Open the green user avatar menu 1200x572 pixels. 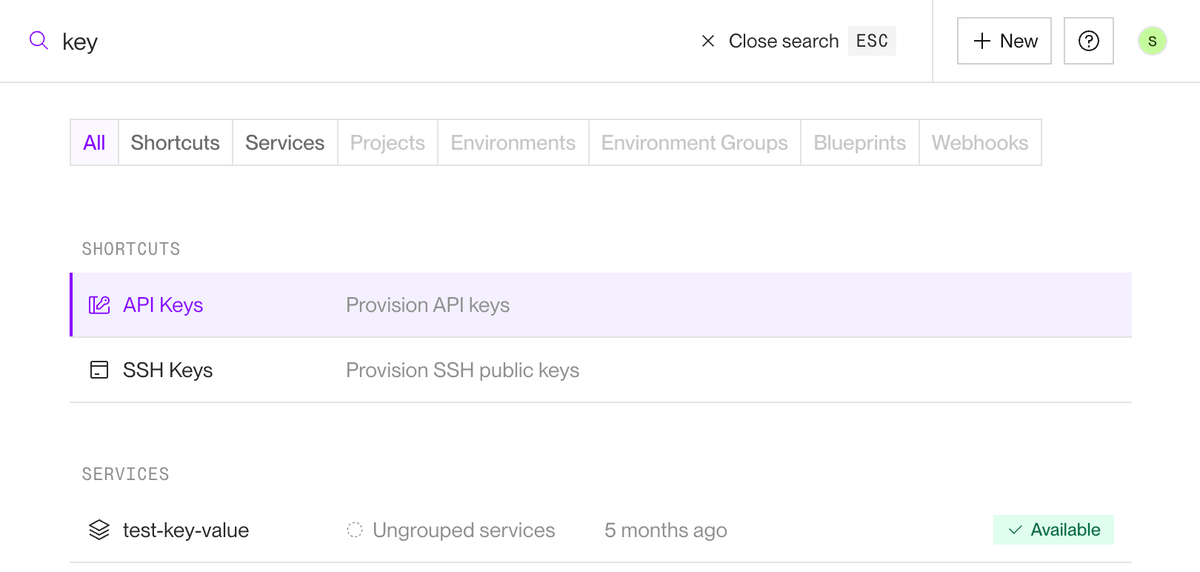click(1152, 41)
